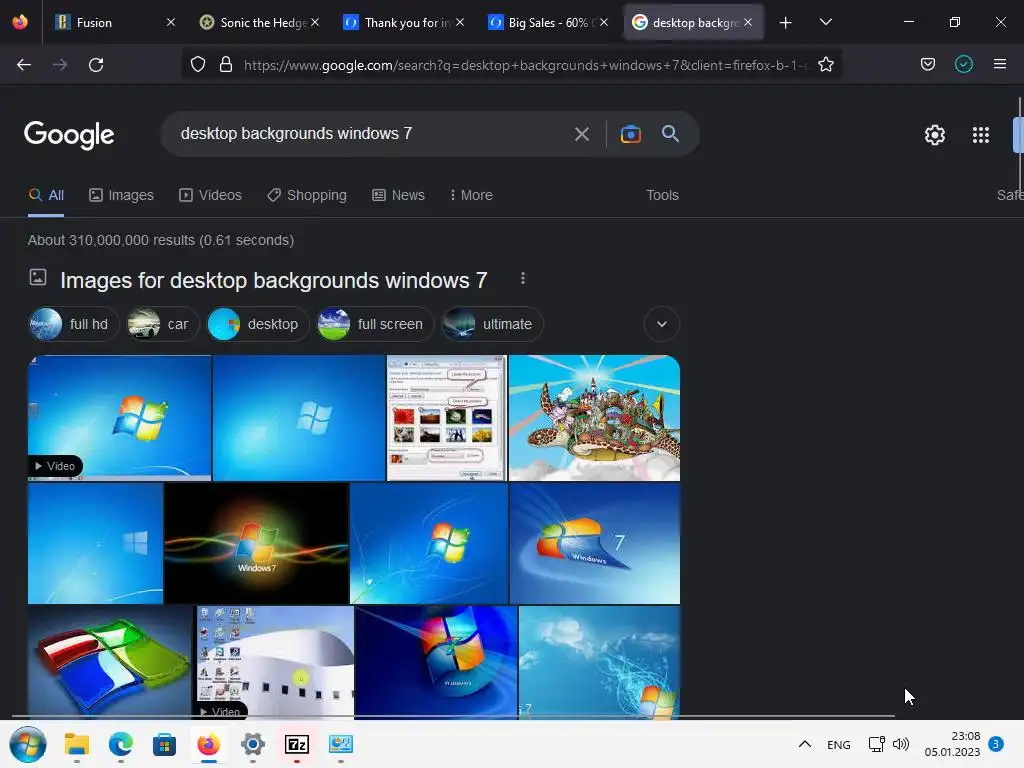
Task: Open the turtle island wallpaper thumbnail
Action: [x=594, y=418]
